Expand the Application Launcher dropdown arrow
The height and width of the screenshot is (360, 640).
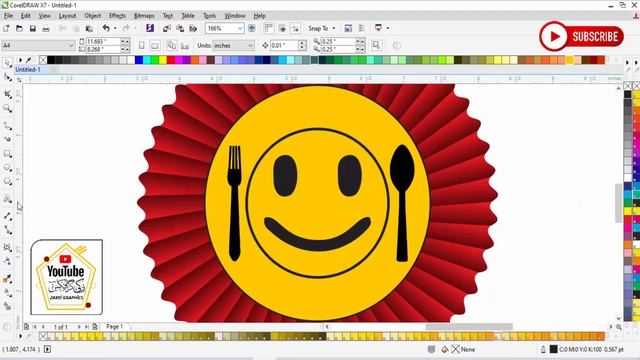click(387, 28)
